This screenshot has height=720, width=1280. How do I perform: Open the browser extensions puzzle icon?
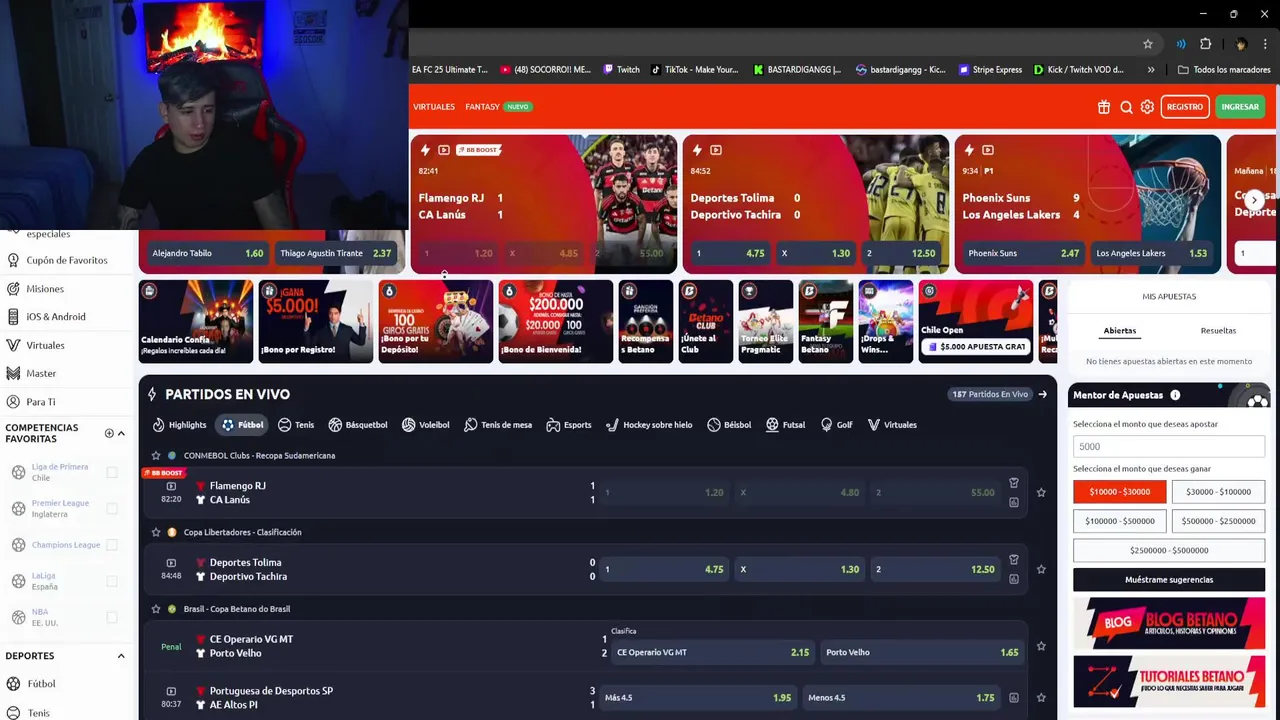coord(1205,44)
